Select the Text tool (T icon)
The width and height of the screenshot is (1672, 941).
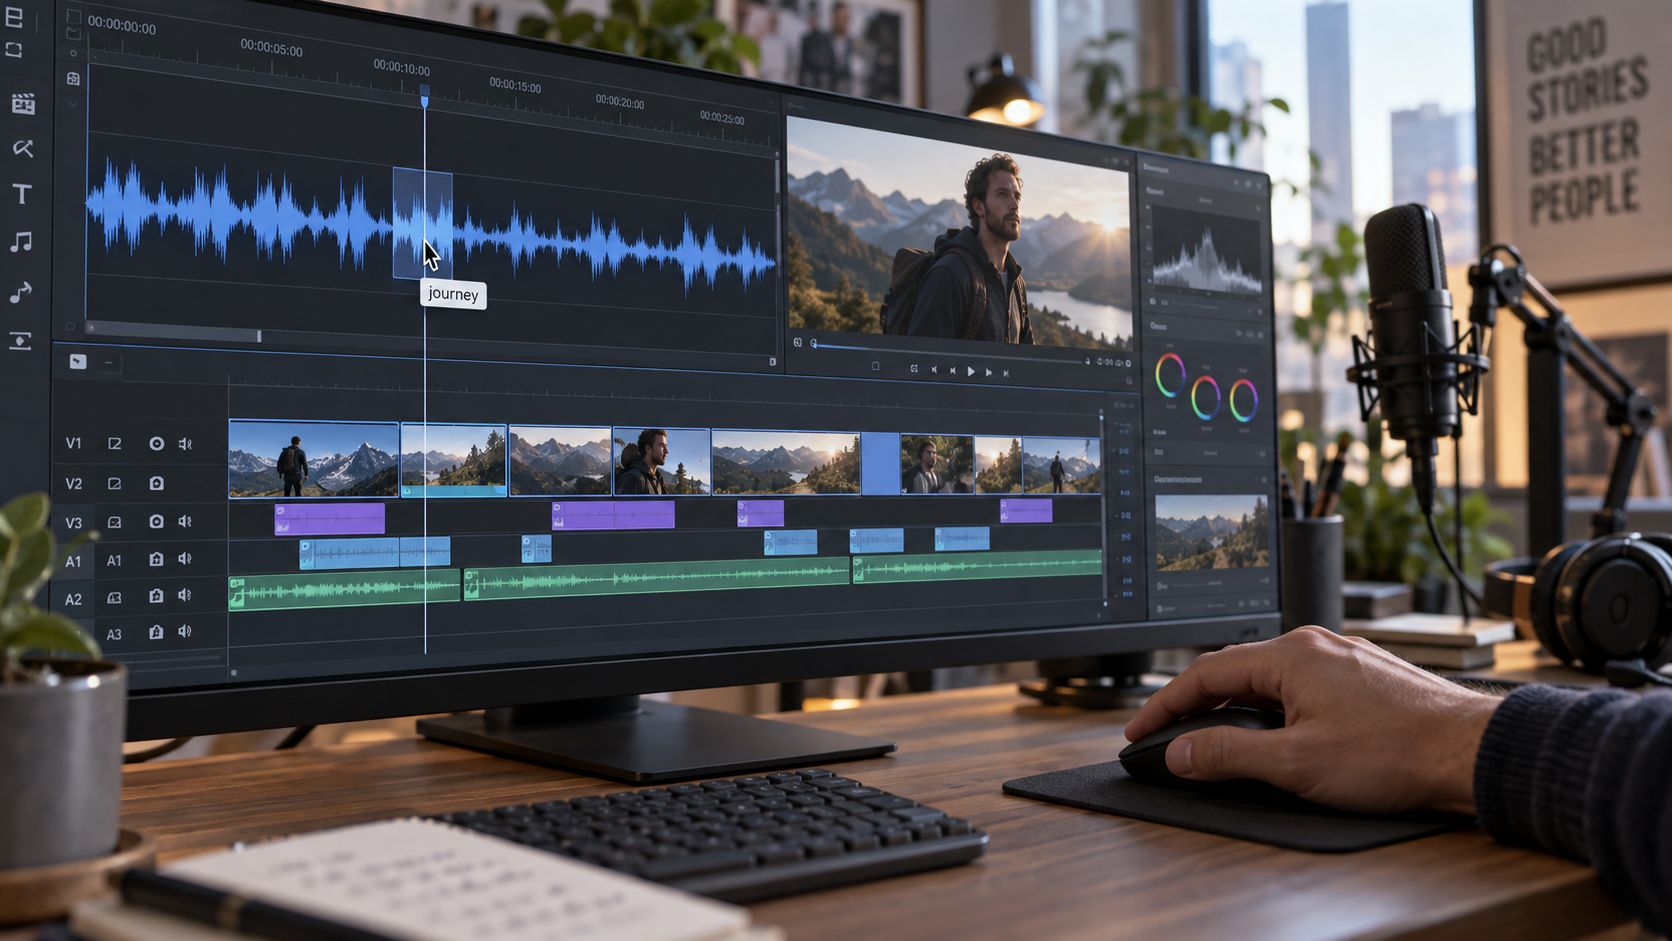point(22,194)
